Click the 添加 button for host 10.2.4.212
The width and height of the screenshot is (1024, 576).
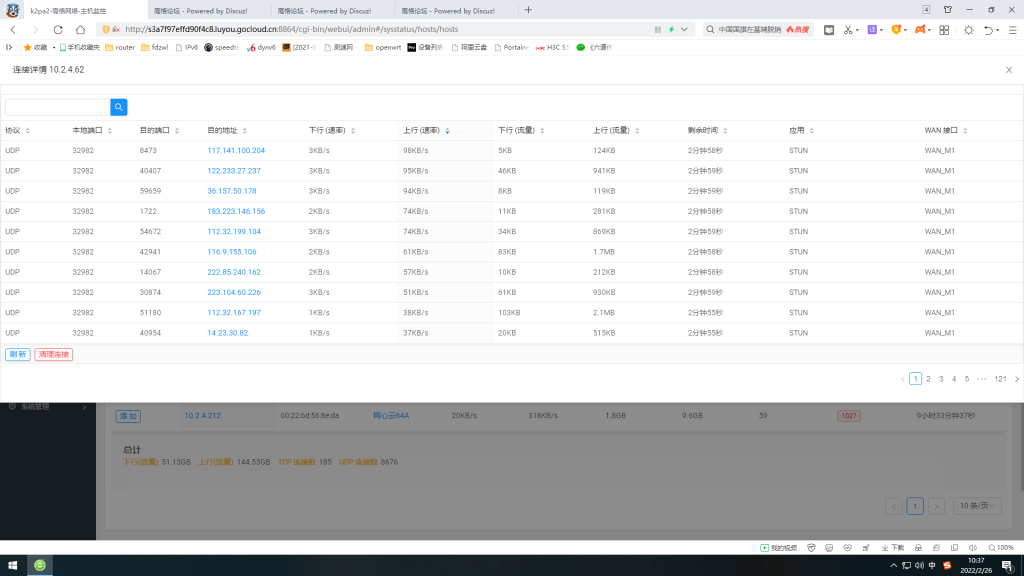[x=128, y=416]
